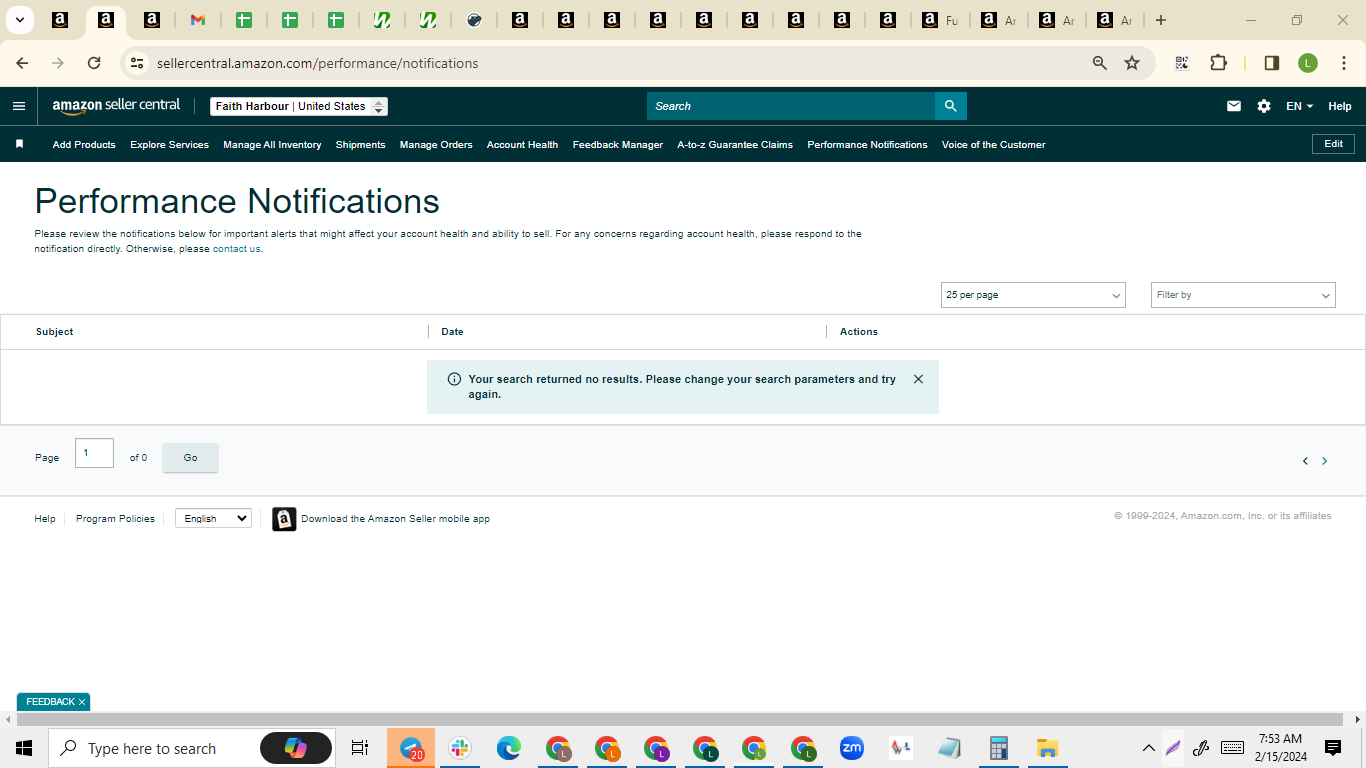
Task: Go to next page of notifications
Action: (x=1325, y=461)
